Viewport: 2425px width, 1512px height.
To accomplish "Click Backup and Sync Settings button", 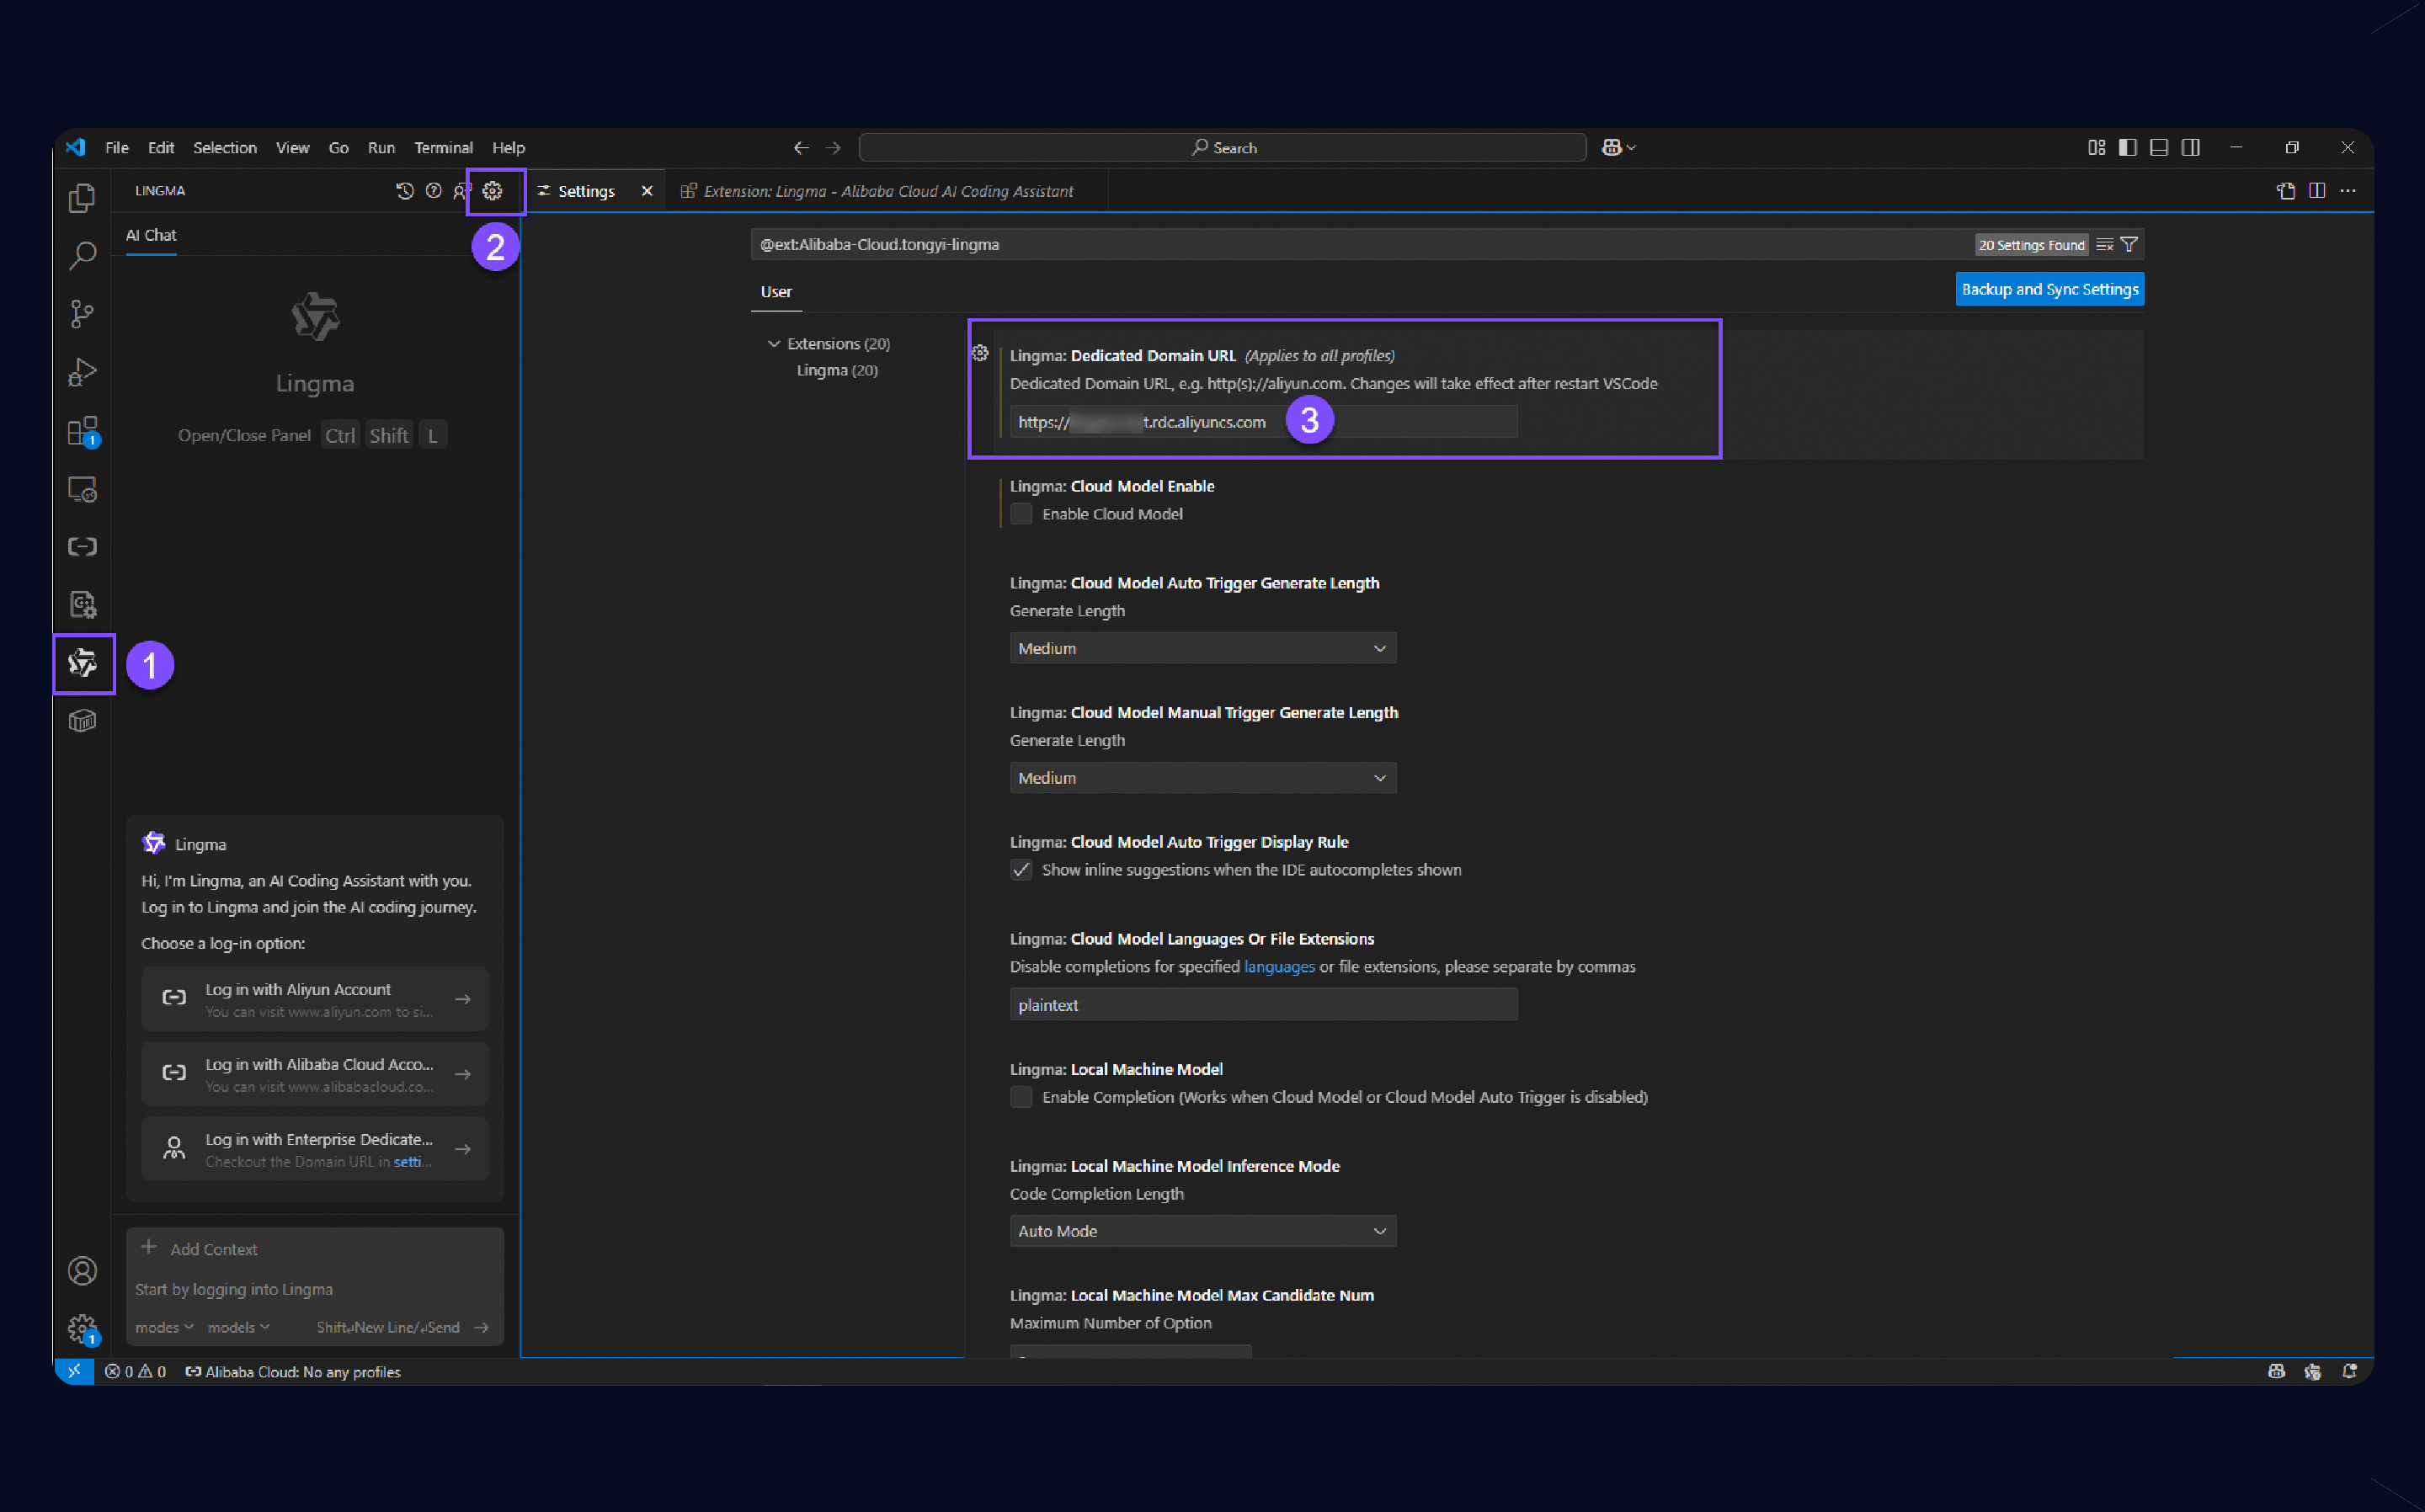I will (2049, 290).
